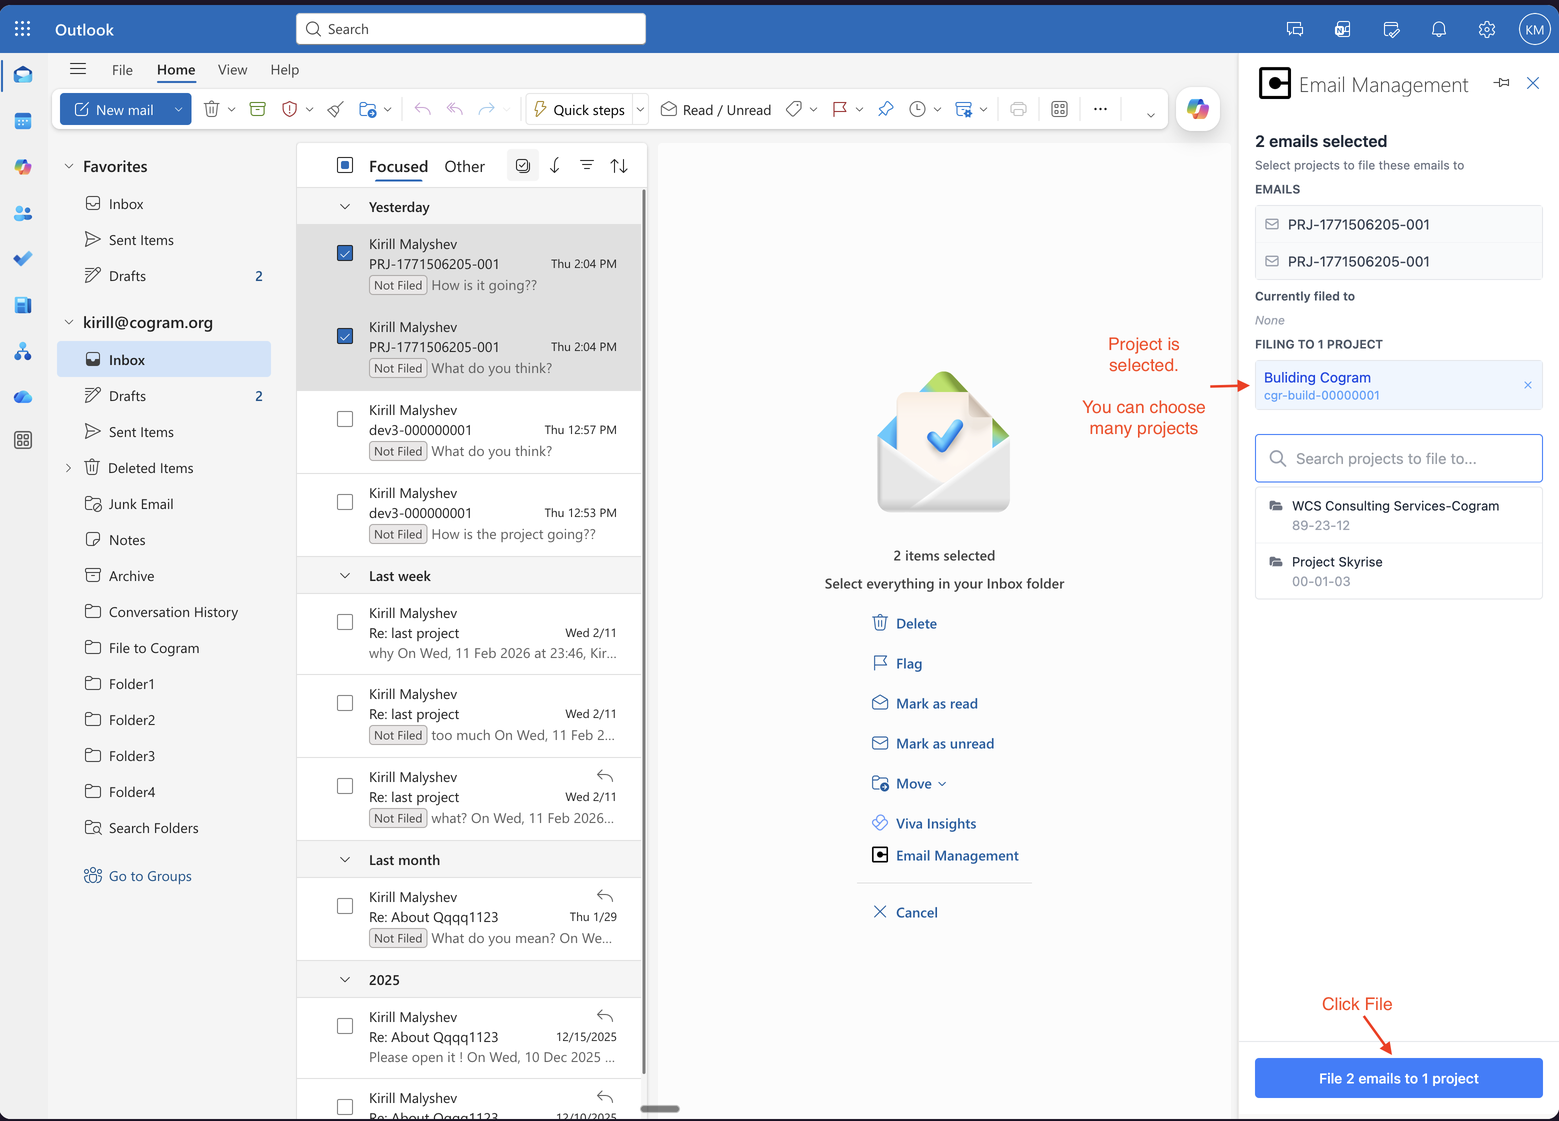Pin the Email Management pane
The width and height of the screenshot is (1559, 1121).
1502,83
